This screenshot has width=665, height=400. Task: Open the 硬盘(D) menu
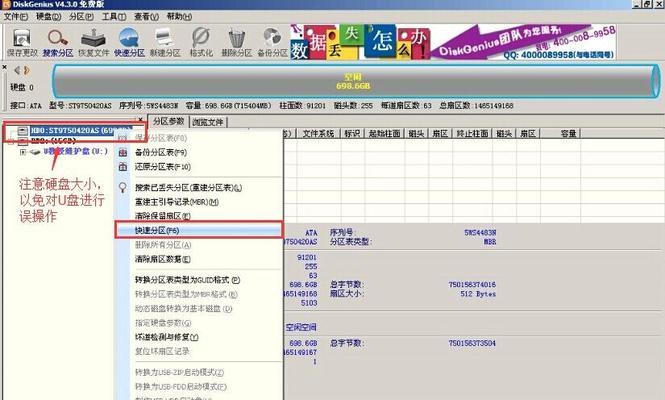pos(48,17)
